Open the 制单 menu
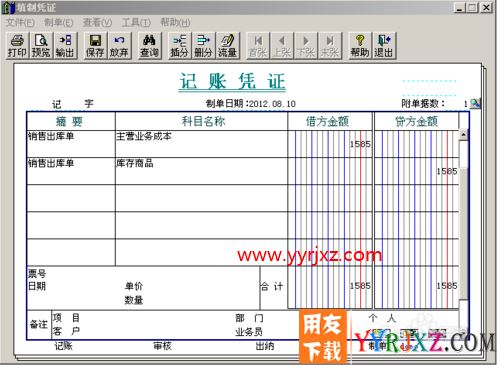 [59, 23]
